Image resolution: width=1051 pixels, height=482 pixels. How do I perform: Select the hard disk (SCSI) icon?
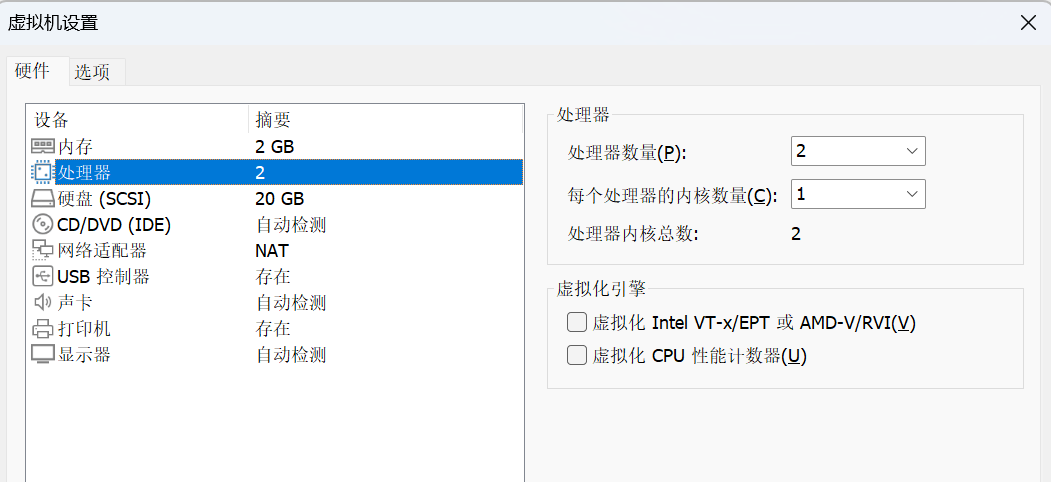click(x=43, y=198)
